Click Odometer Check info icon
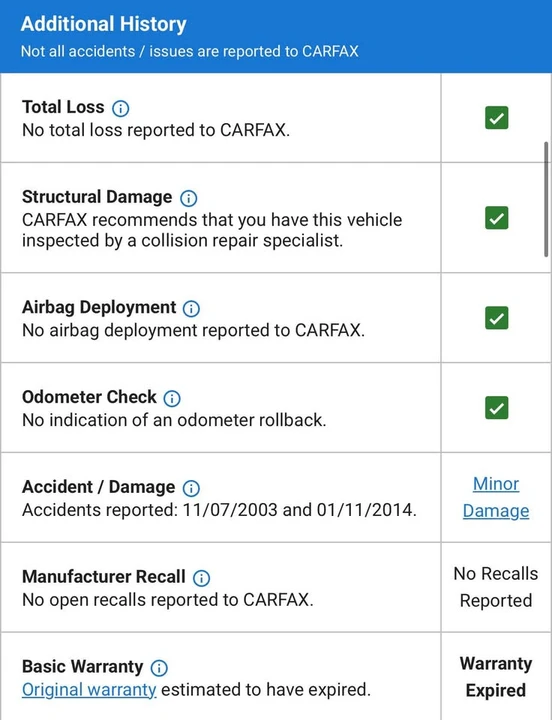The height and width of the screenshot is (720, 552). 172,399
